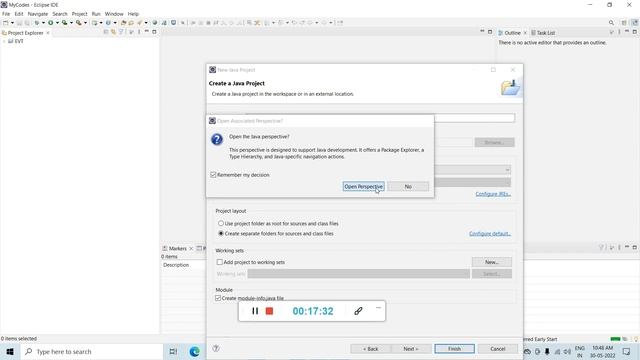Image resolution: width=640 pixels, height=360 pixels.
Task: Open the Window menu
Action: [x=114, y=14]
